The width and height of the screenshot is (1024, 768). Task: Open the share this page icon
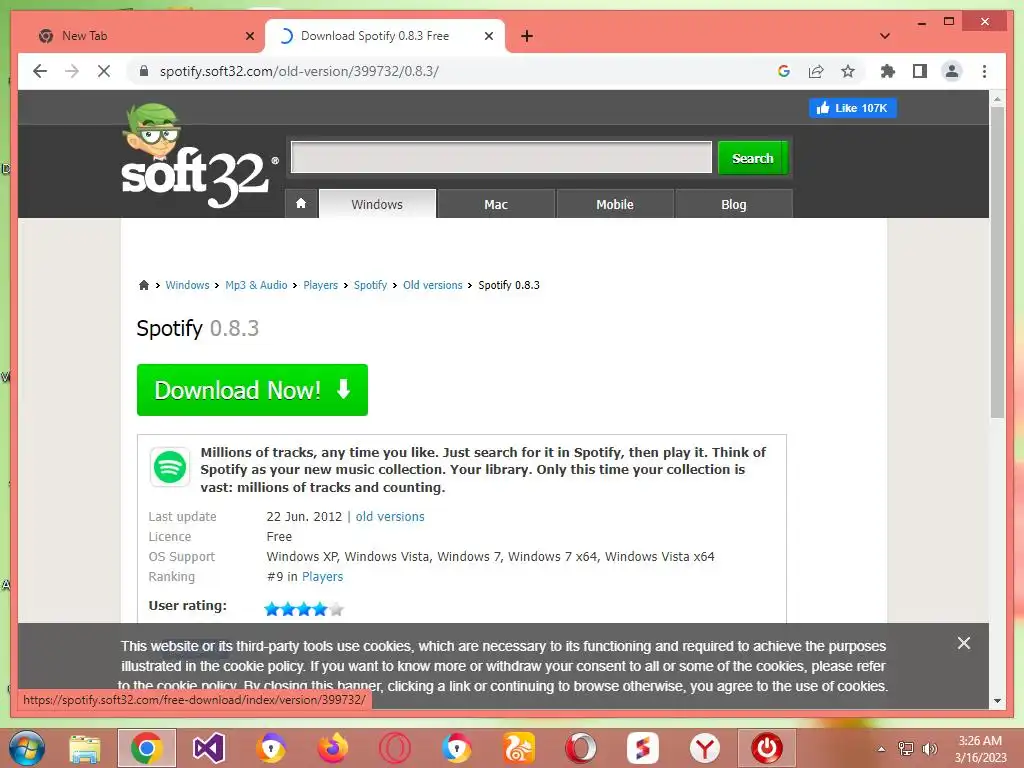click(x=816, y=71)
